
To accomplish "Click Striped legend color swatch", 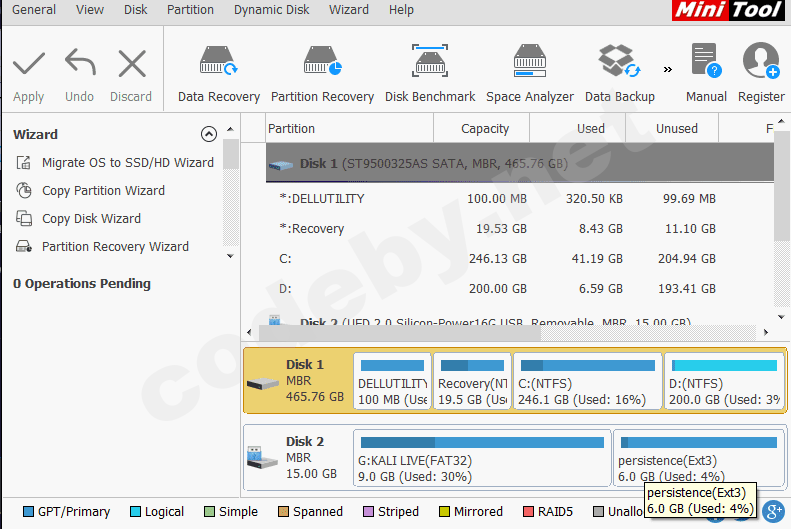I will 368,512.
